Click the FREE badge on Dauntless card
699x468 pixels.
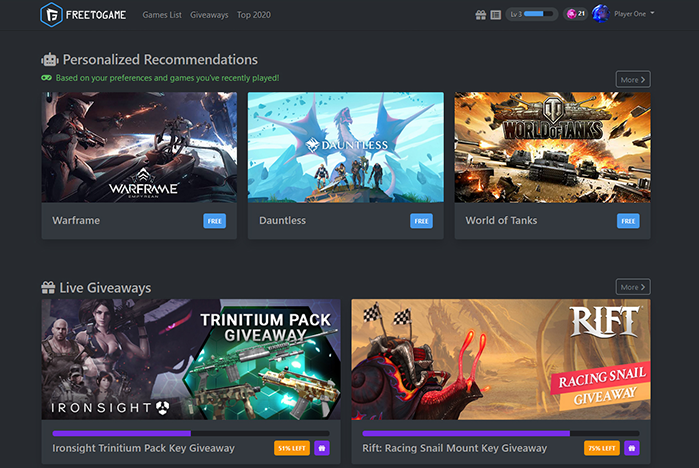[x=421, y=221]
